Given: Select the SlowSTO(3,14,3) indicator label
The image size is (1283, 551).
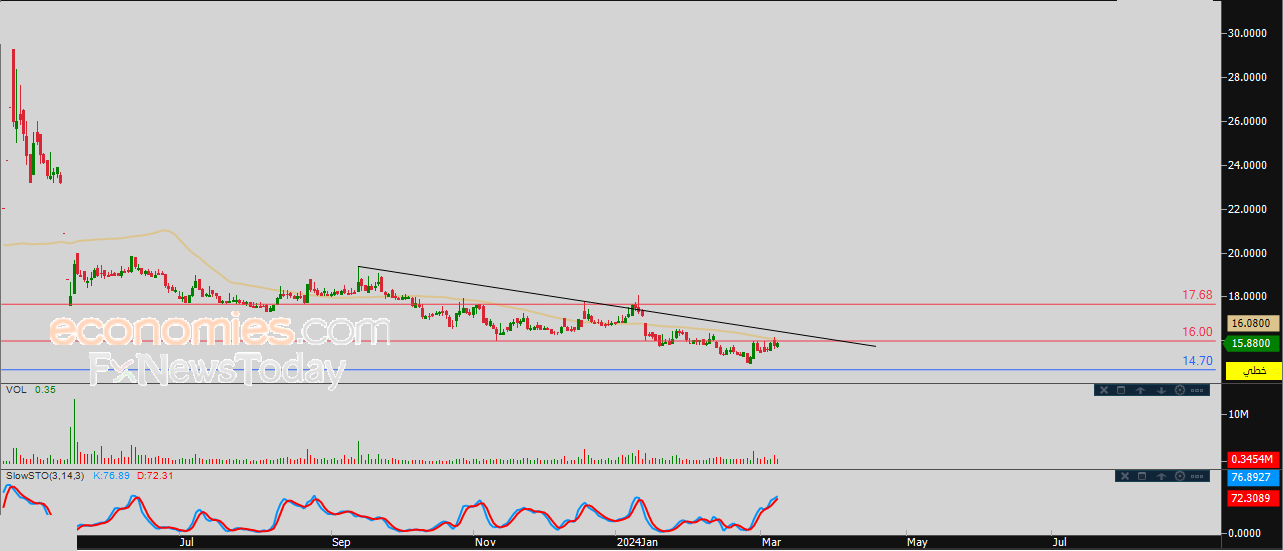Looking at the screenshot, I should pos(46,475).
